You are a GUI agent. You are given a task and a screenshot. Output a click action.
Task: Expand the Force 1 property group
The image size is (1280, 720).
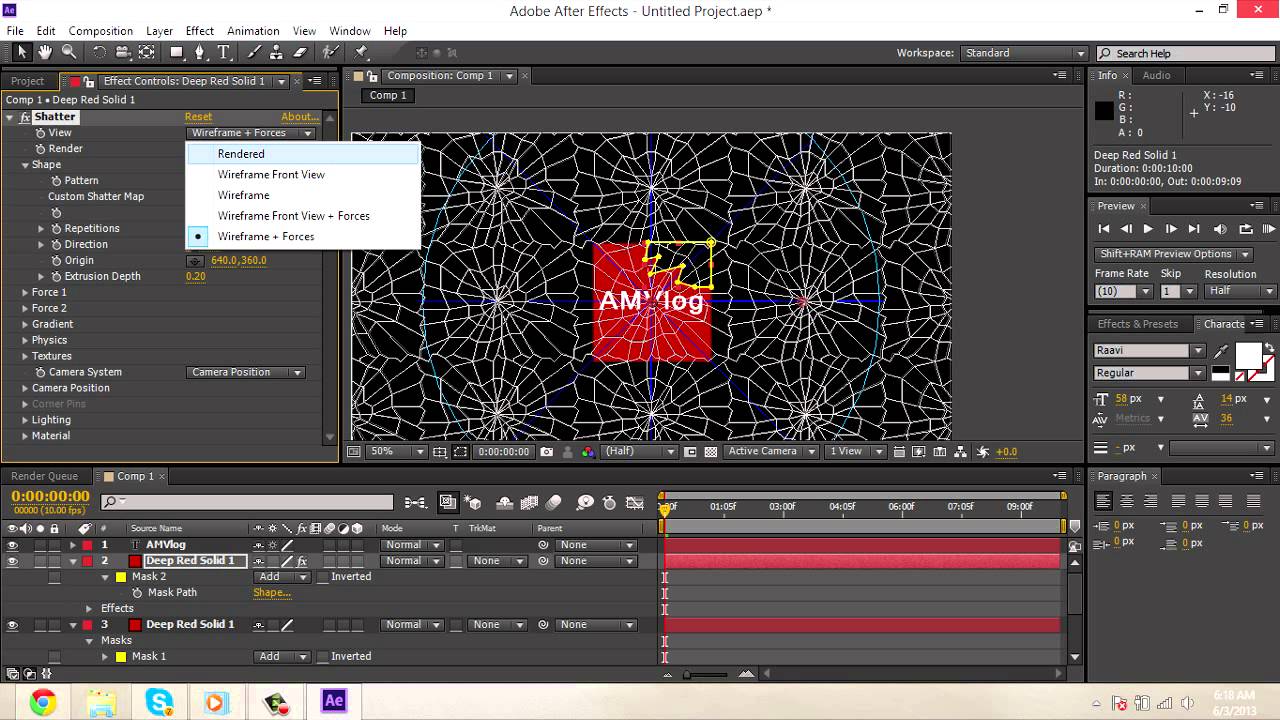tap(25, 293)
